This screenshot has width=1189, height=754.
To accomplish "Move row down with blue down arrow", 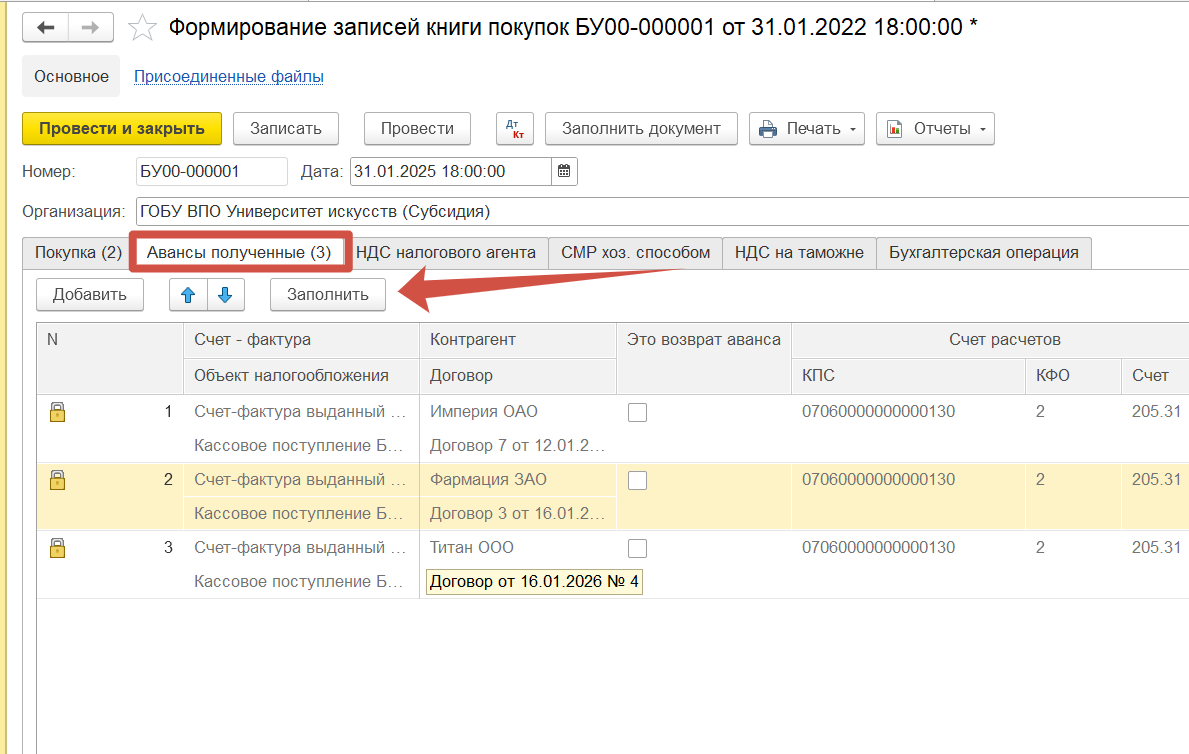I will coord(225,295).
